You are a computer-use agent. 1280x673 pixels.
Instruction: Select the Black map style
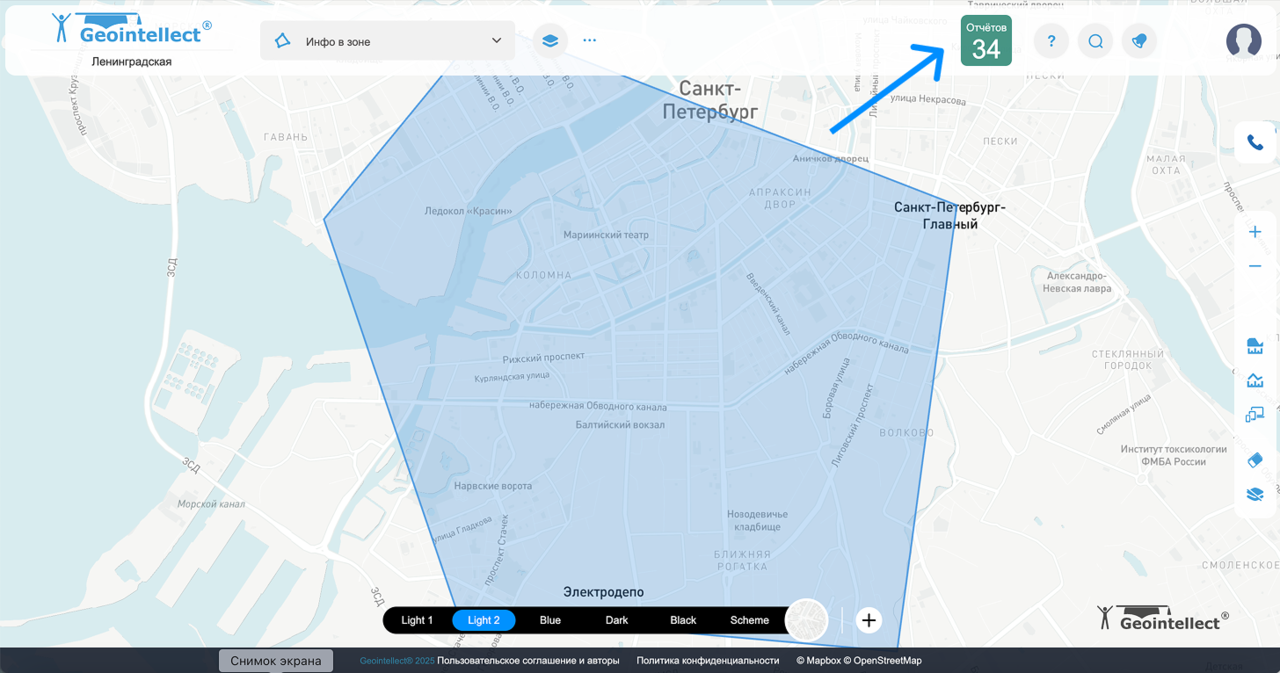[683, 620]
